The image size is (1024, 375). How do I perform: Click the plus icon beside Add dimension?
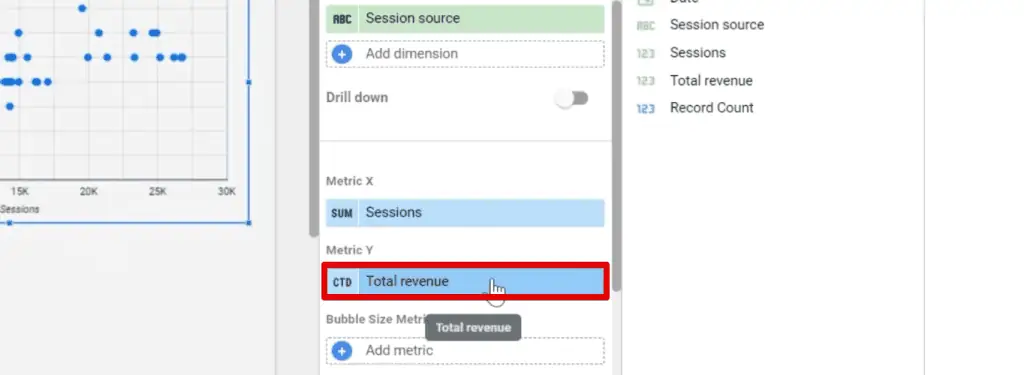[342, 54]
